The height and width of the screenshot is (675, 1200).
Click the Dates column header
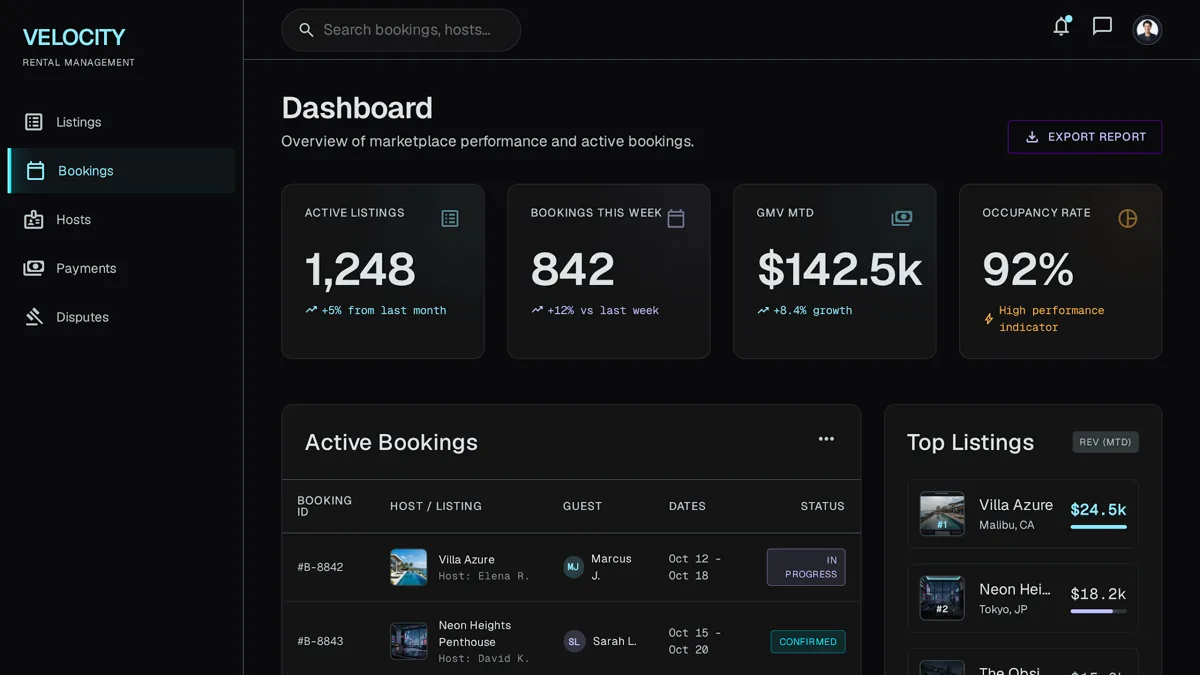click(687, 506)
